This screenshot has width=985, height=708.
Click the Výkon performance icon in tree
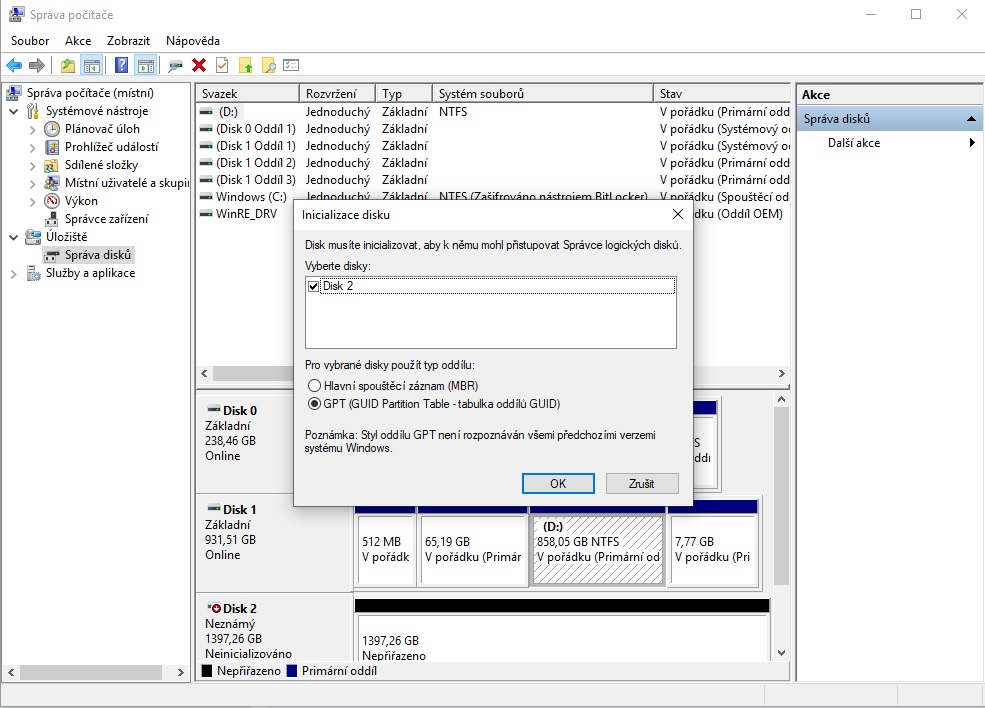click(x=53, y=201)
